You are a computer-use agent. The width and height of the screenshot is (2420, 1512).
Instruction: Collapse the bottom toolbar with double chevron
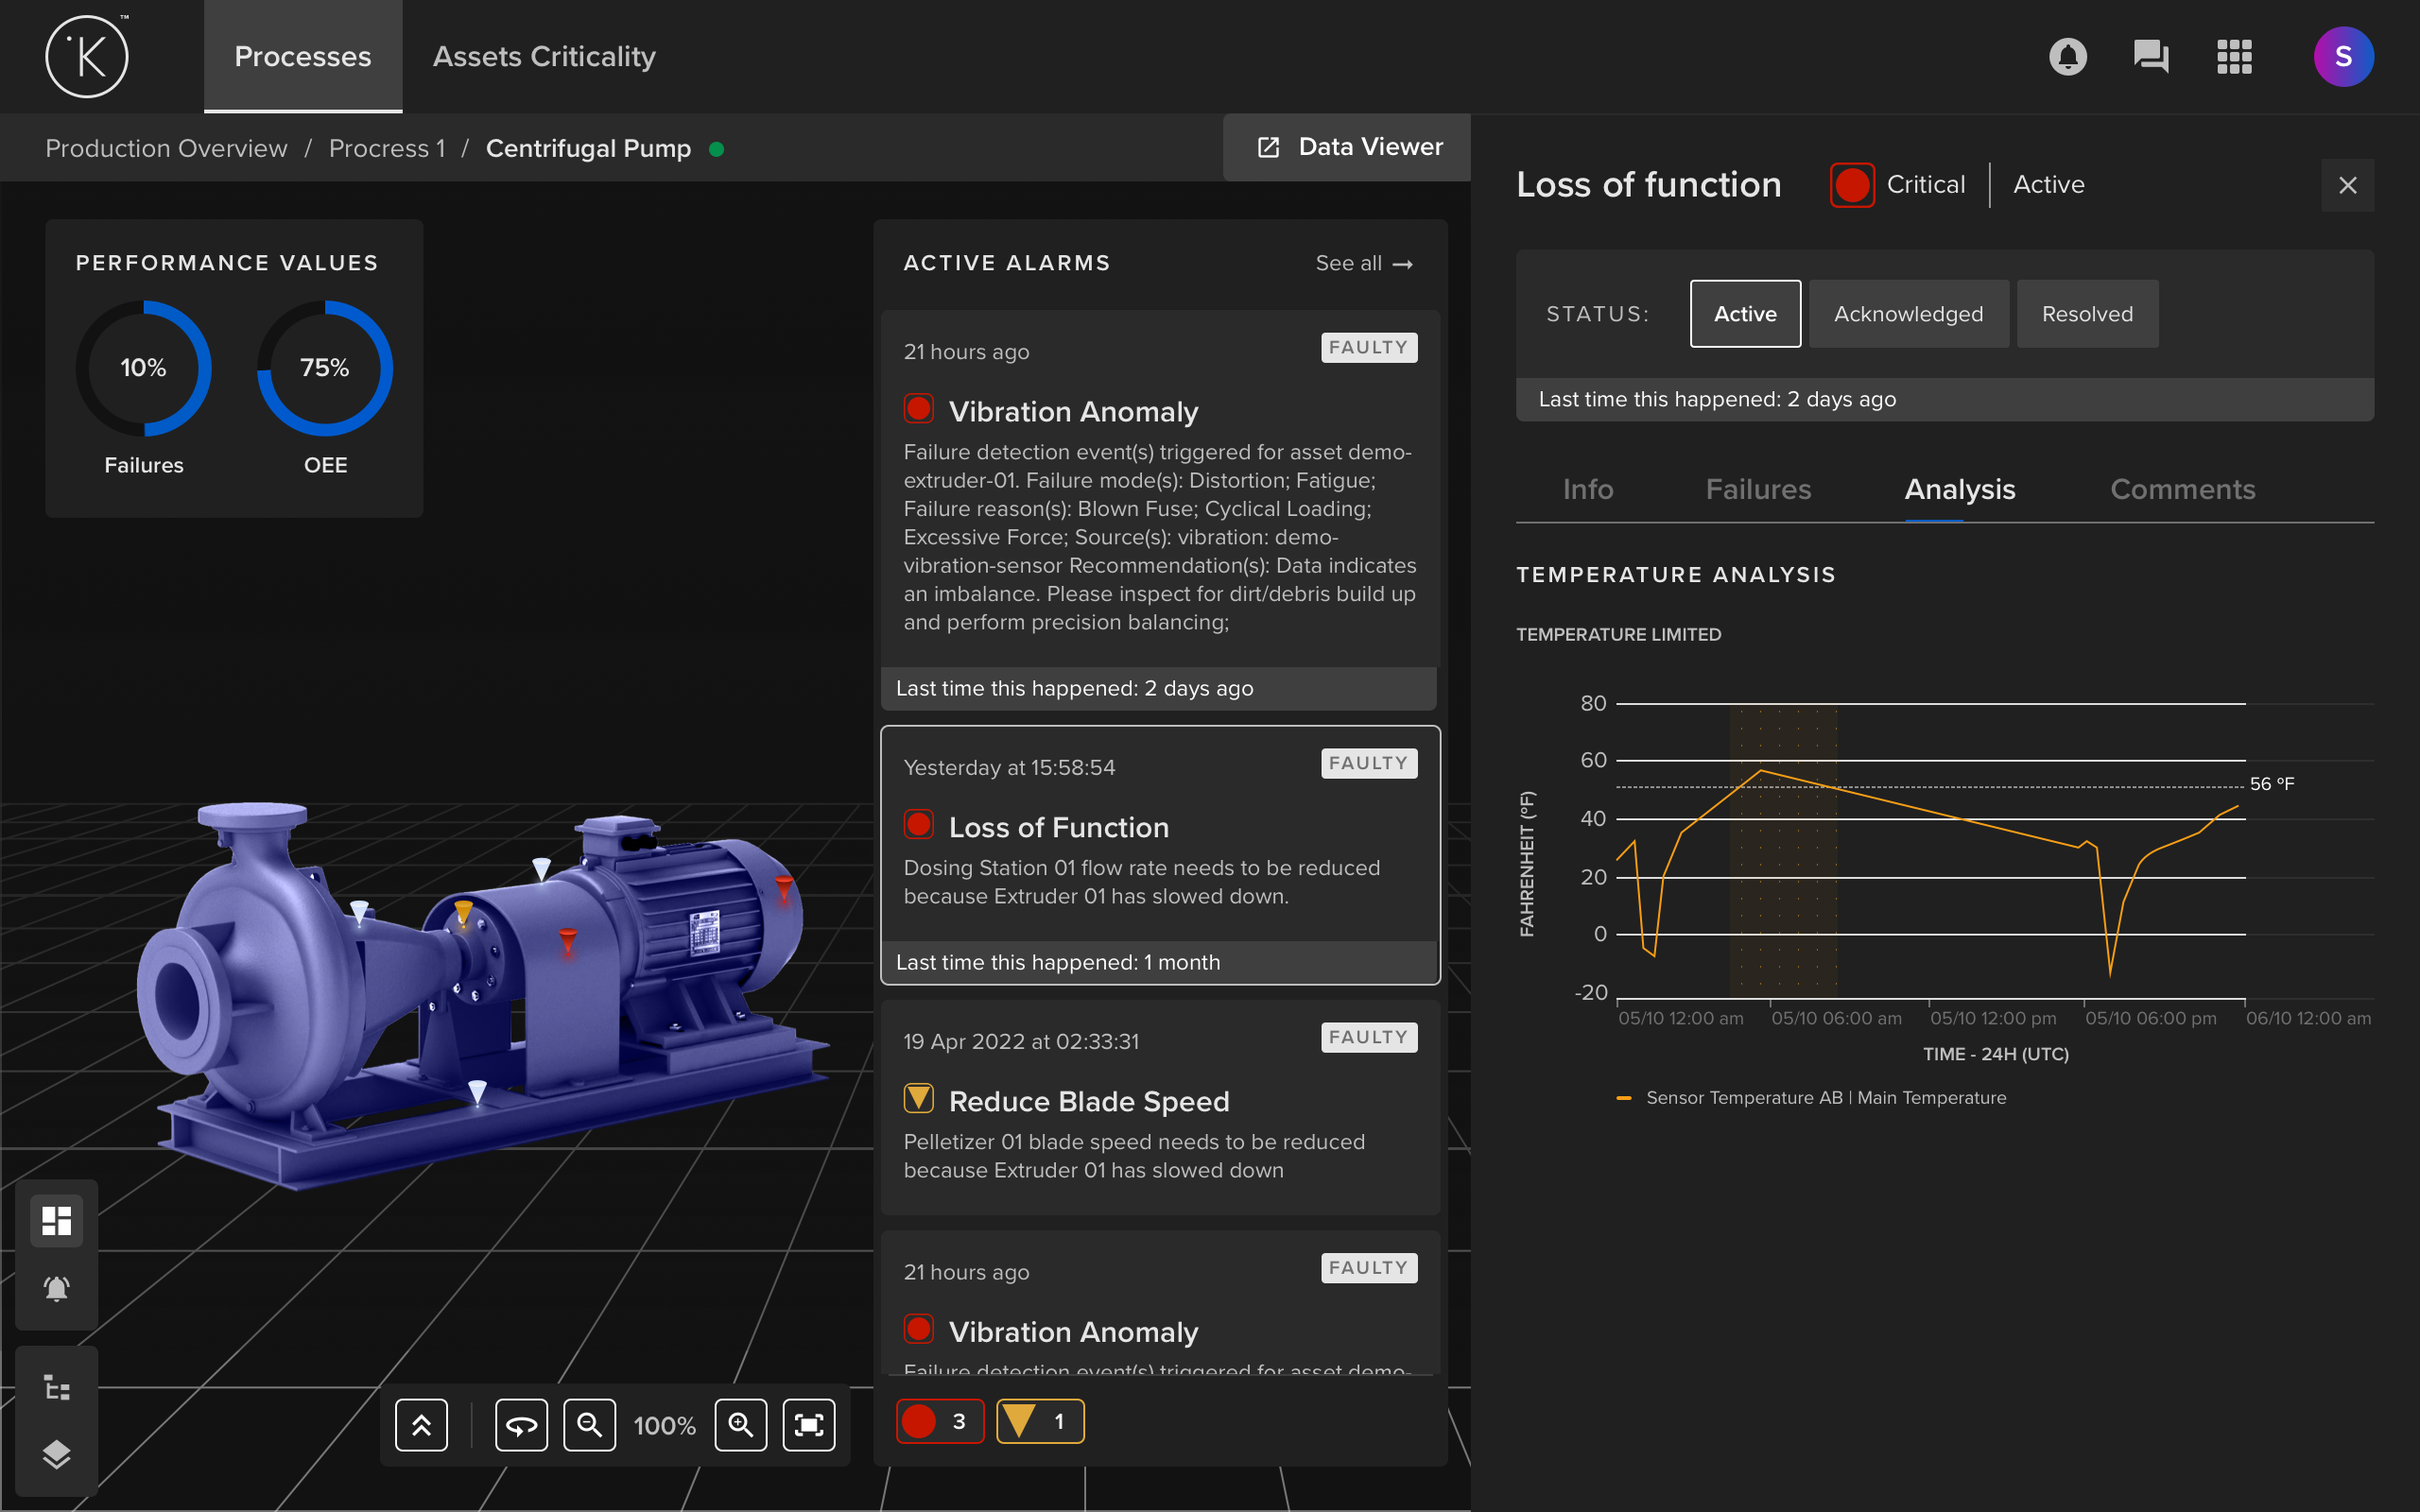[x=421, y=1424]
